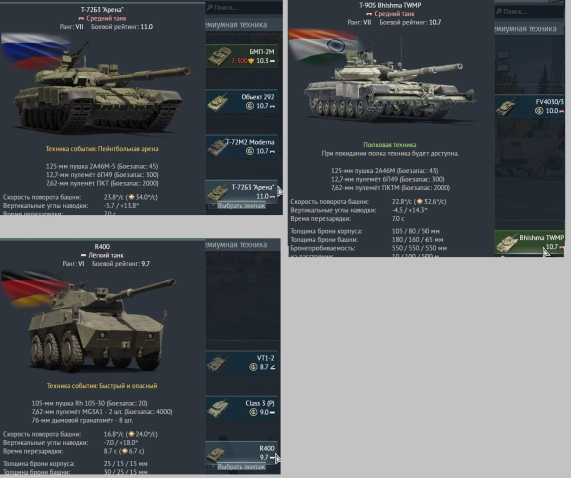Click search field above FV4030/3 list

[529, 12]
